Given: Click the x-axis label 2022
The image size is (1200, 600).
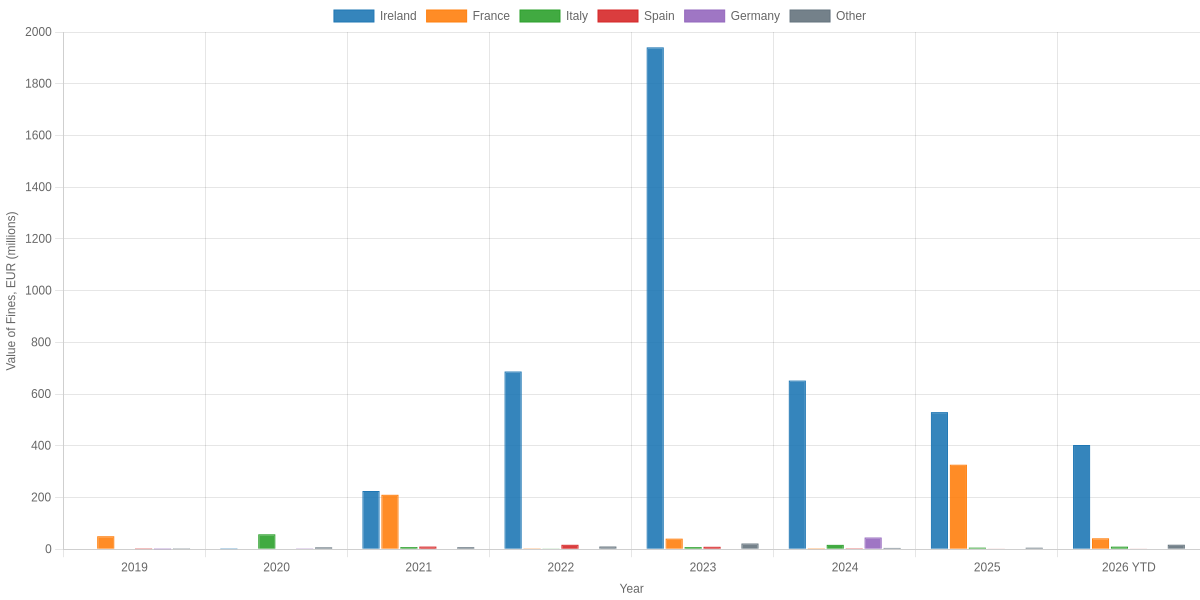Looking at the screenshot, I should 561,567.
